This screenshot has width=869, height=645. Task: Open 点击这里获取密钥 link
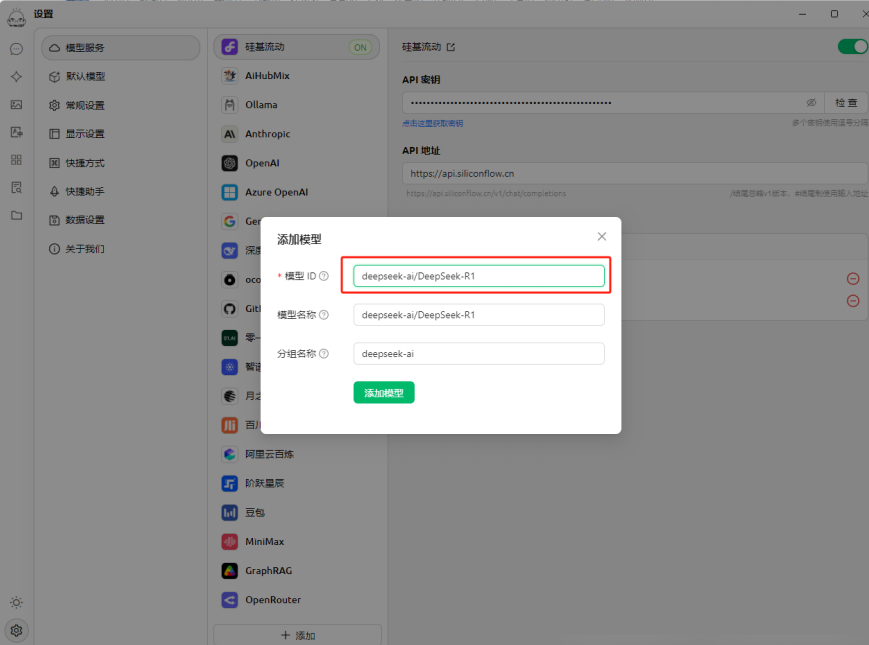[x=432, y=124]
